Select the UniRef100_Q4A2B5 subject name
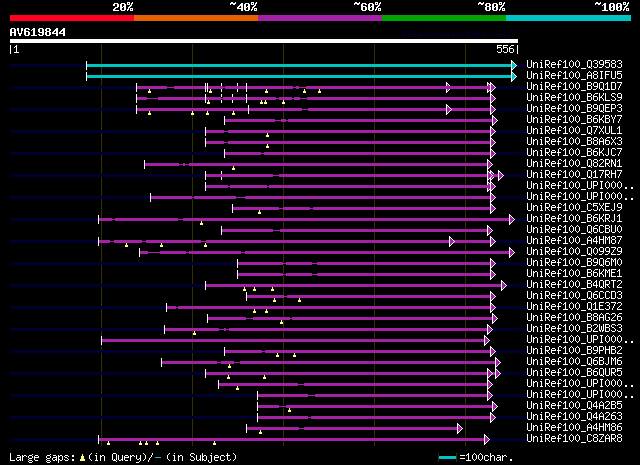 pyautogui.click(x=574, y=406)
